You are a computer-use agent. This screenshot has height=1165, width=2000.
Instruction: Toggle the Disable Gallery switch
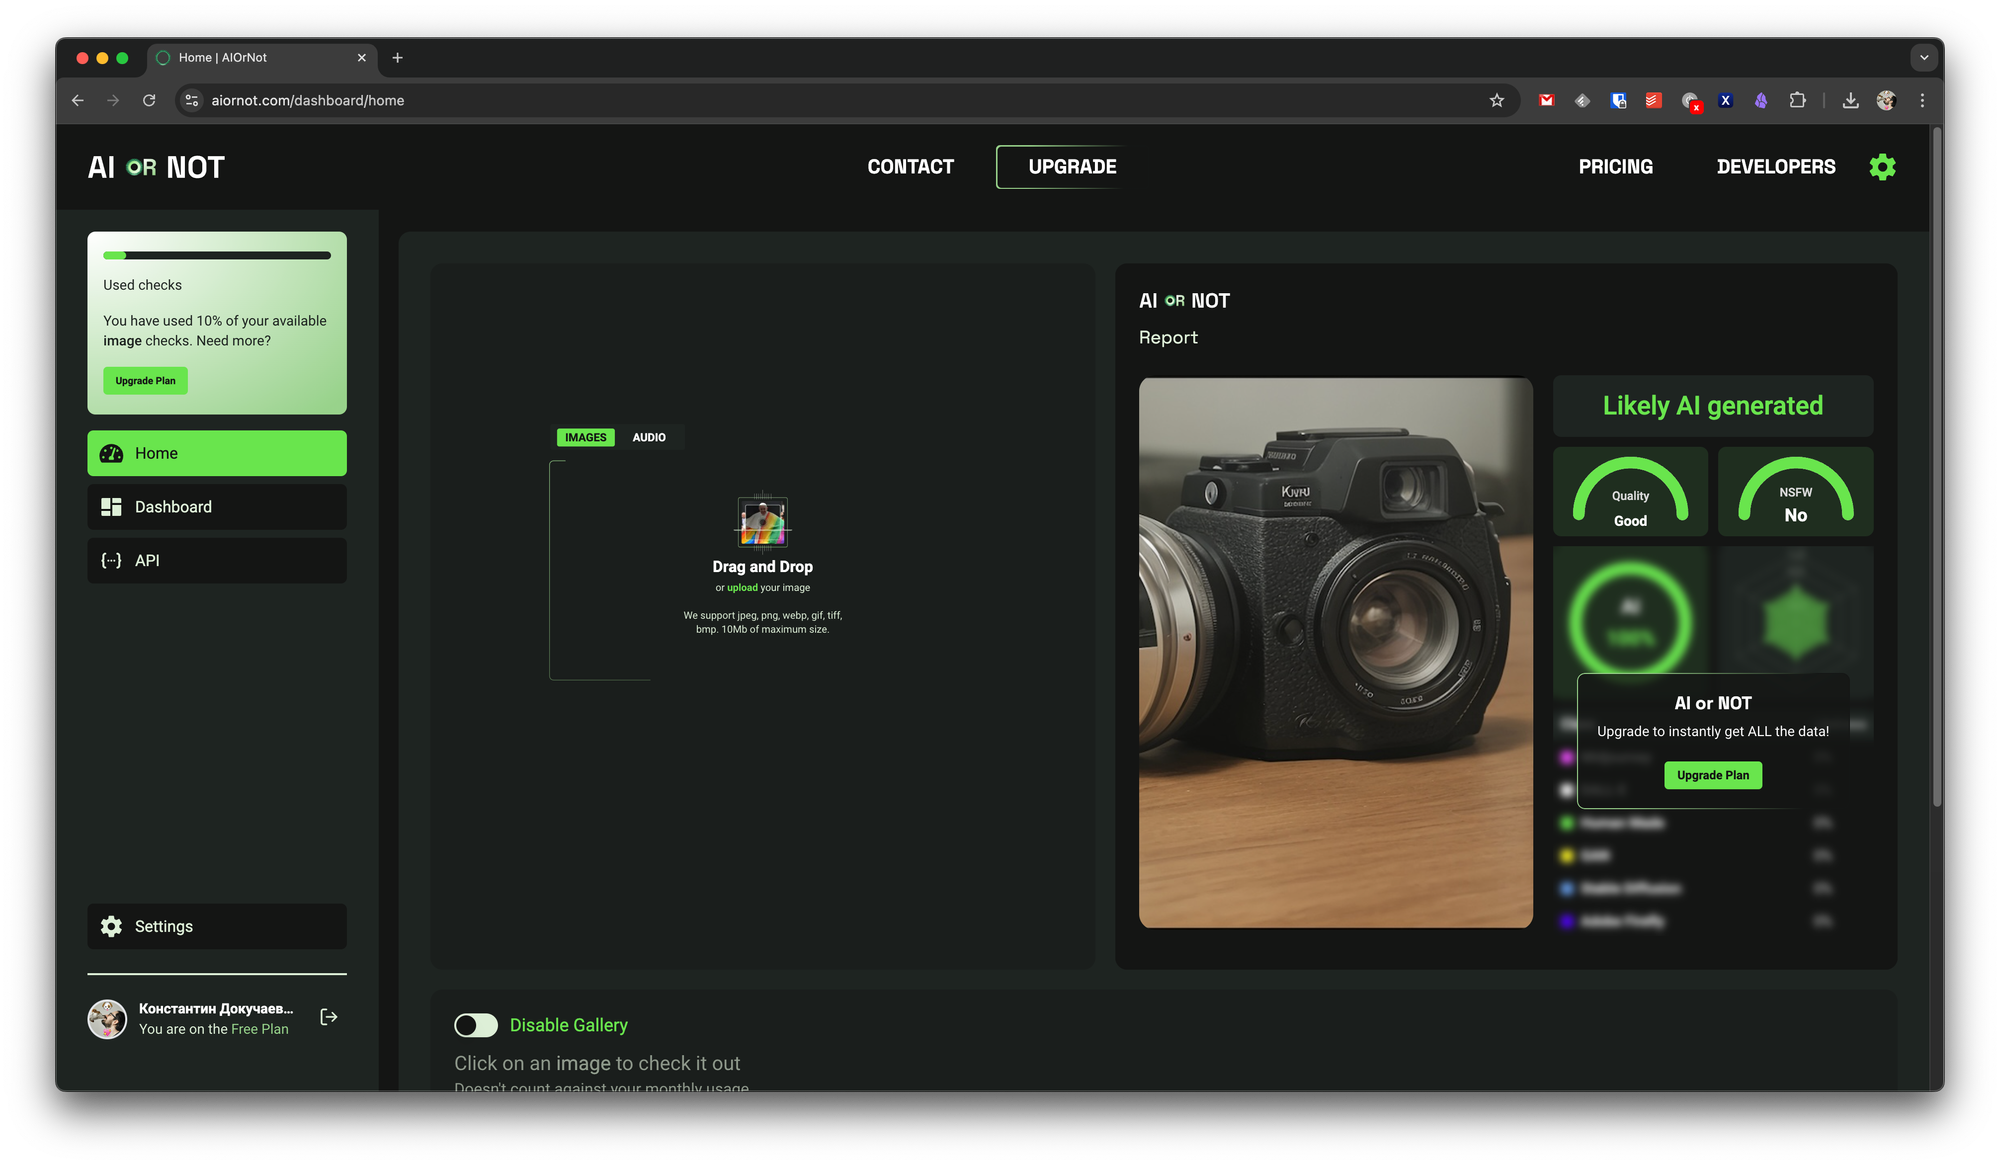click(x=476, y=1025)
